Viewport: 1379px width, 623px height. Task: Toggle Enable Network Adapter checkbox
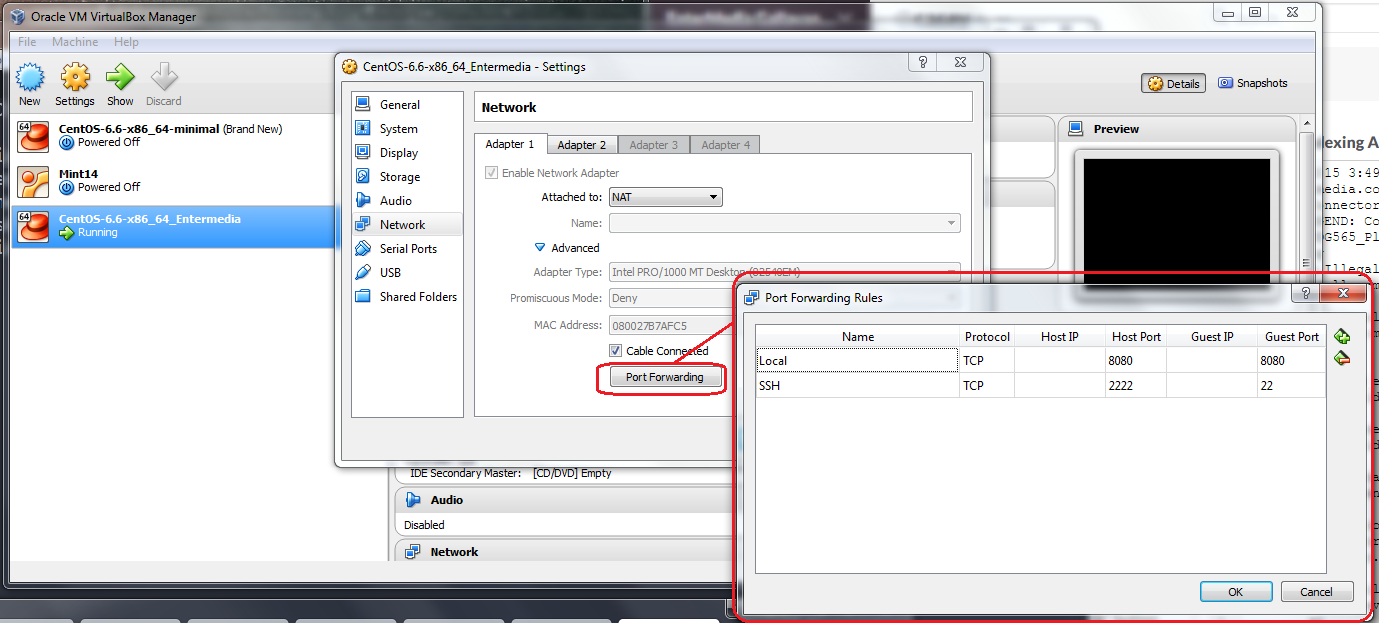coord(491,173)
